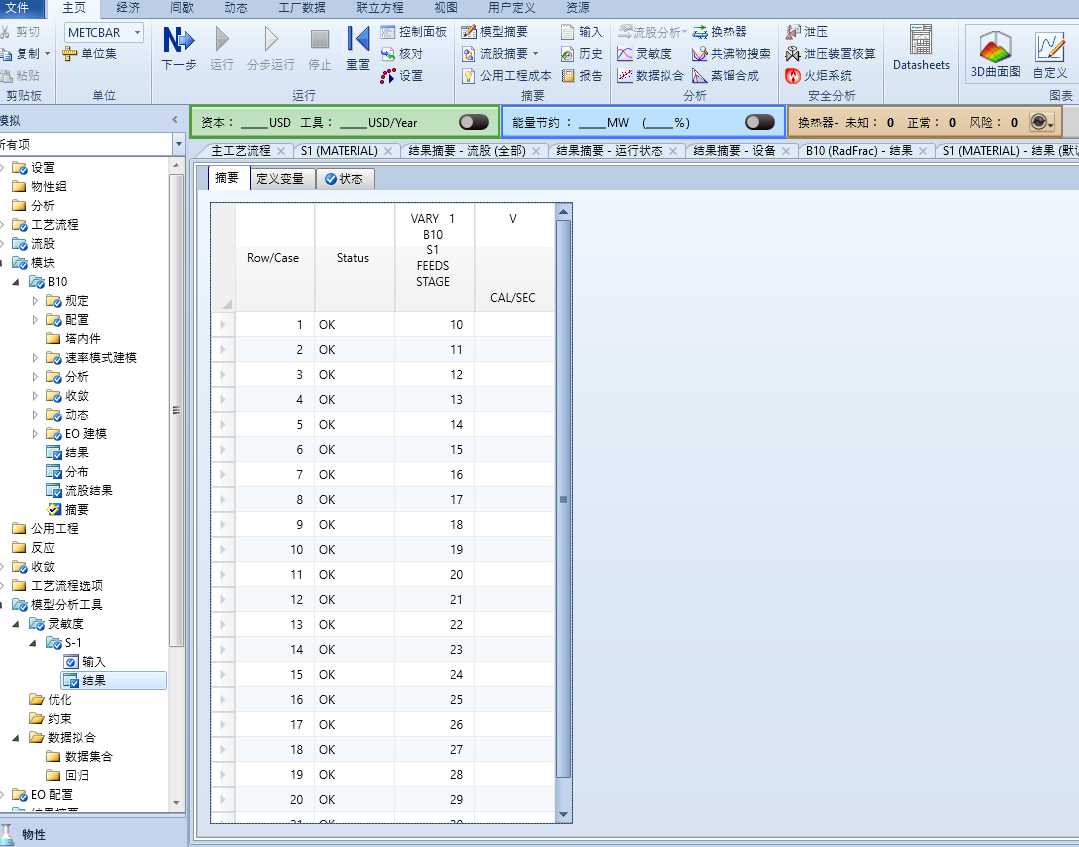Collapse the B10 block tree node
Image resolution: width=1079 pixels, height=847 pixels.
pyautogui.click(x=16, y=282)
